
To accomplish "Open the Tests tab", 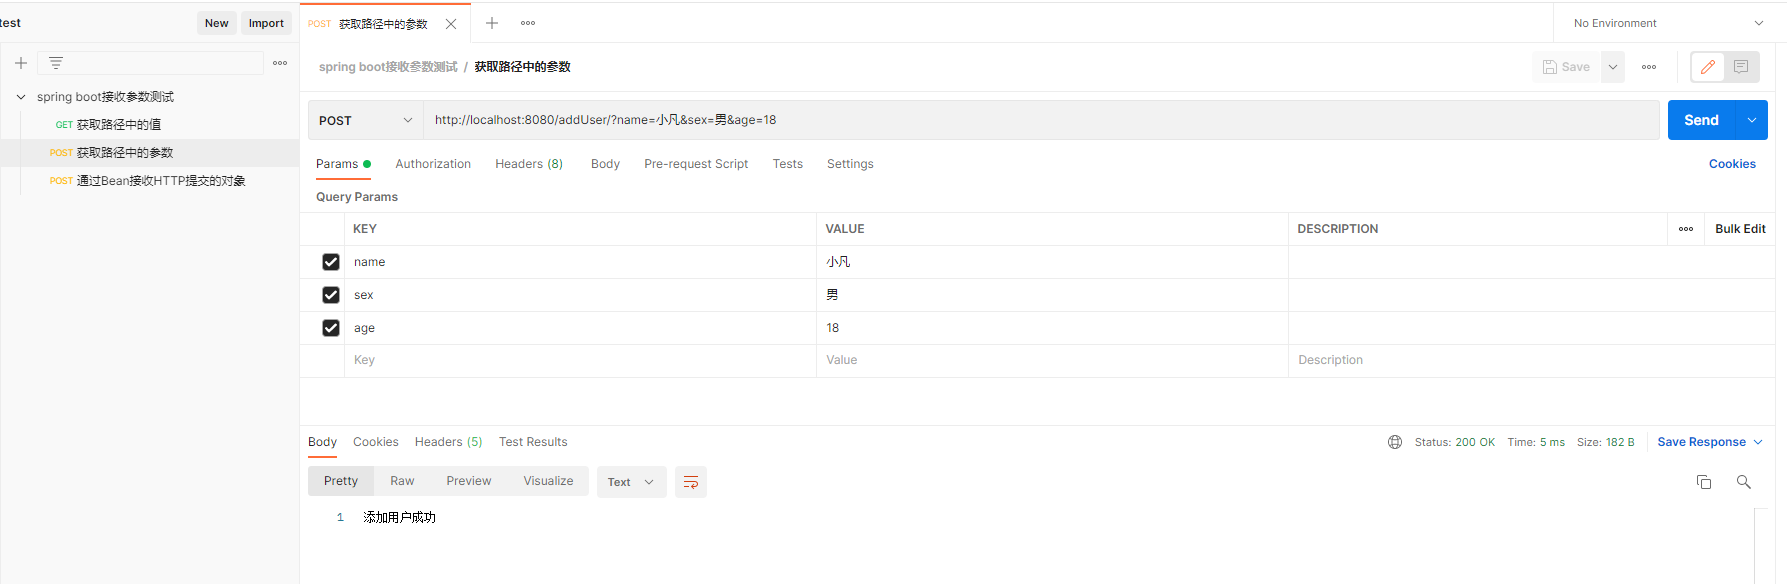I will [787, 164].
